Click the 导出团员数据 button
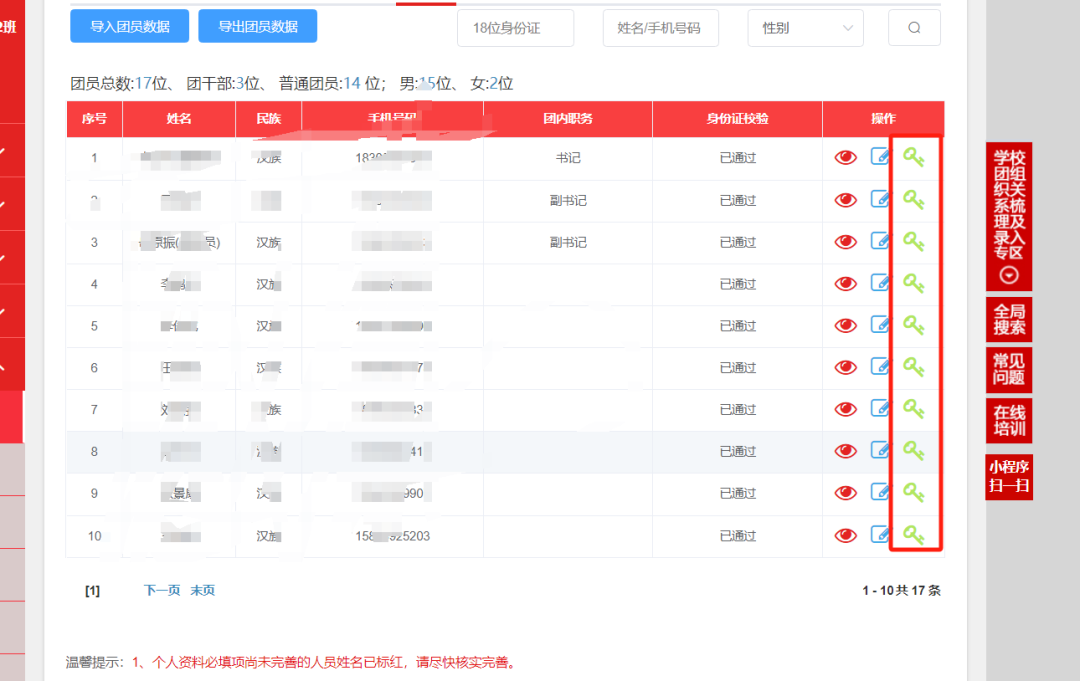 click(258, 27)
